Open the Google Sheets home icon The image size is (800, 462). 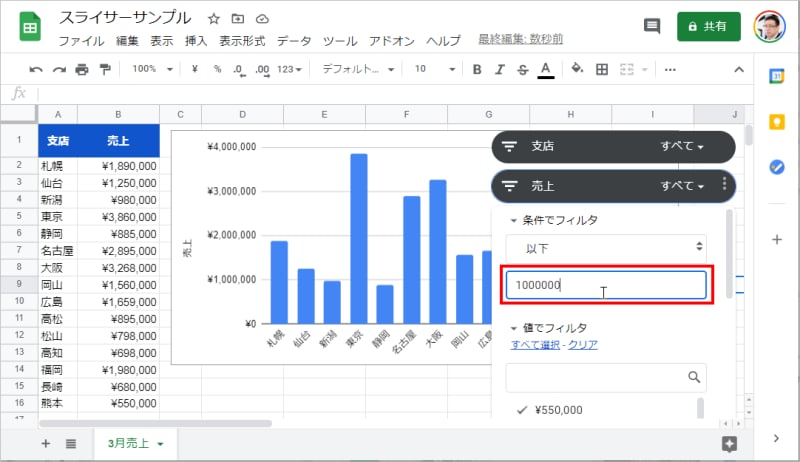tap(30, 27)
